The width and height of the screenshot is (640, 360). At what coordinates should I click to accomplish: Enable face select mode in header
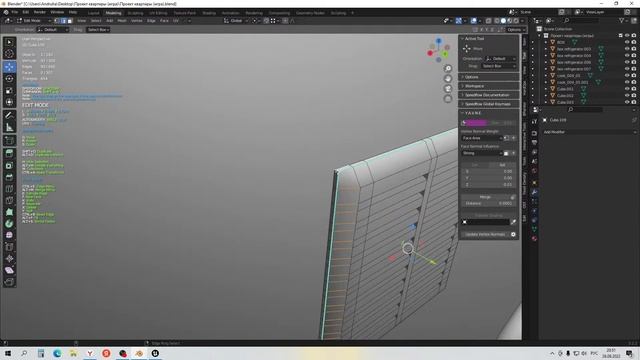70,21
